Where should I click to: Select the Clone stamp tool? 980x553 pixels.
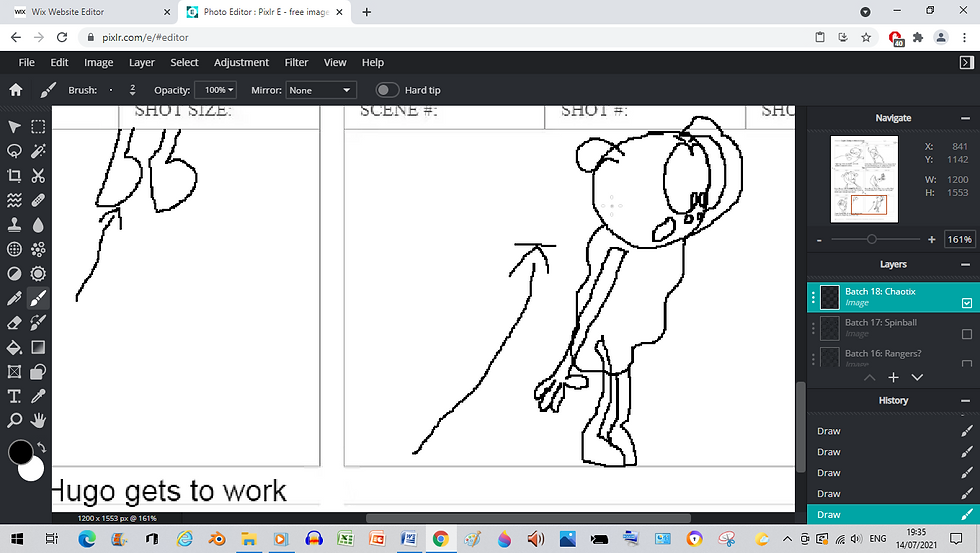[14, 225]
